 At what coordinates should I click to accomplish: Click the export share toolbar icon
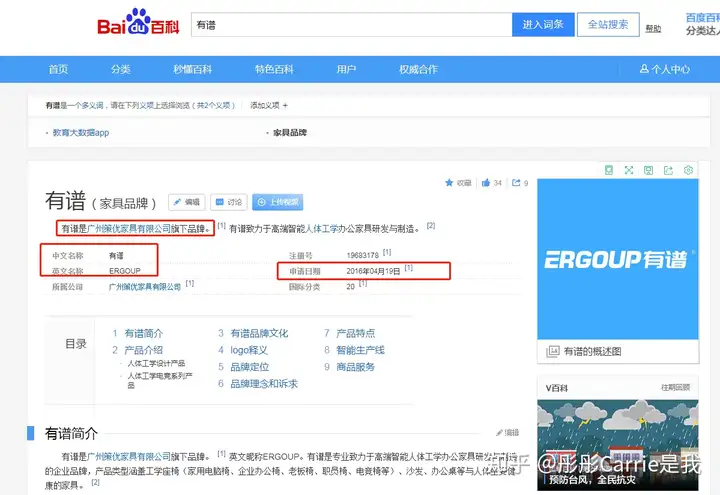(668, 170)
